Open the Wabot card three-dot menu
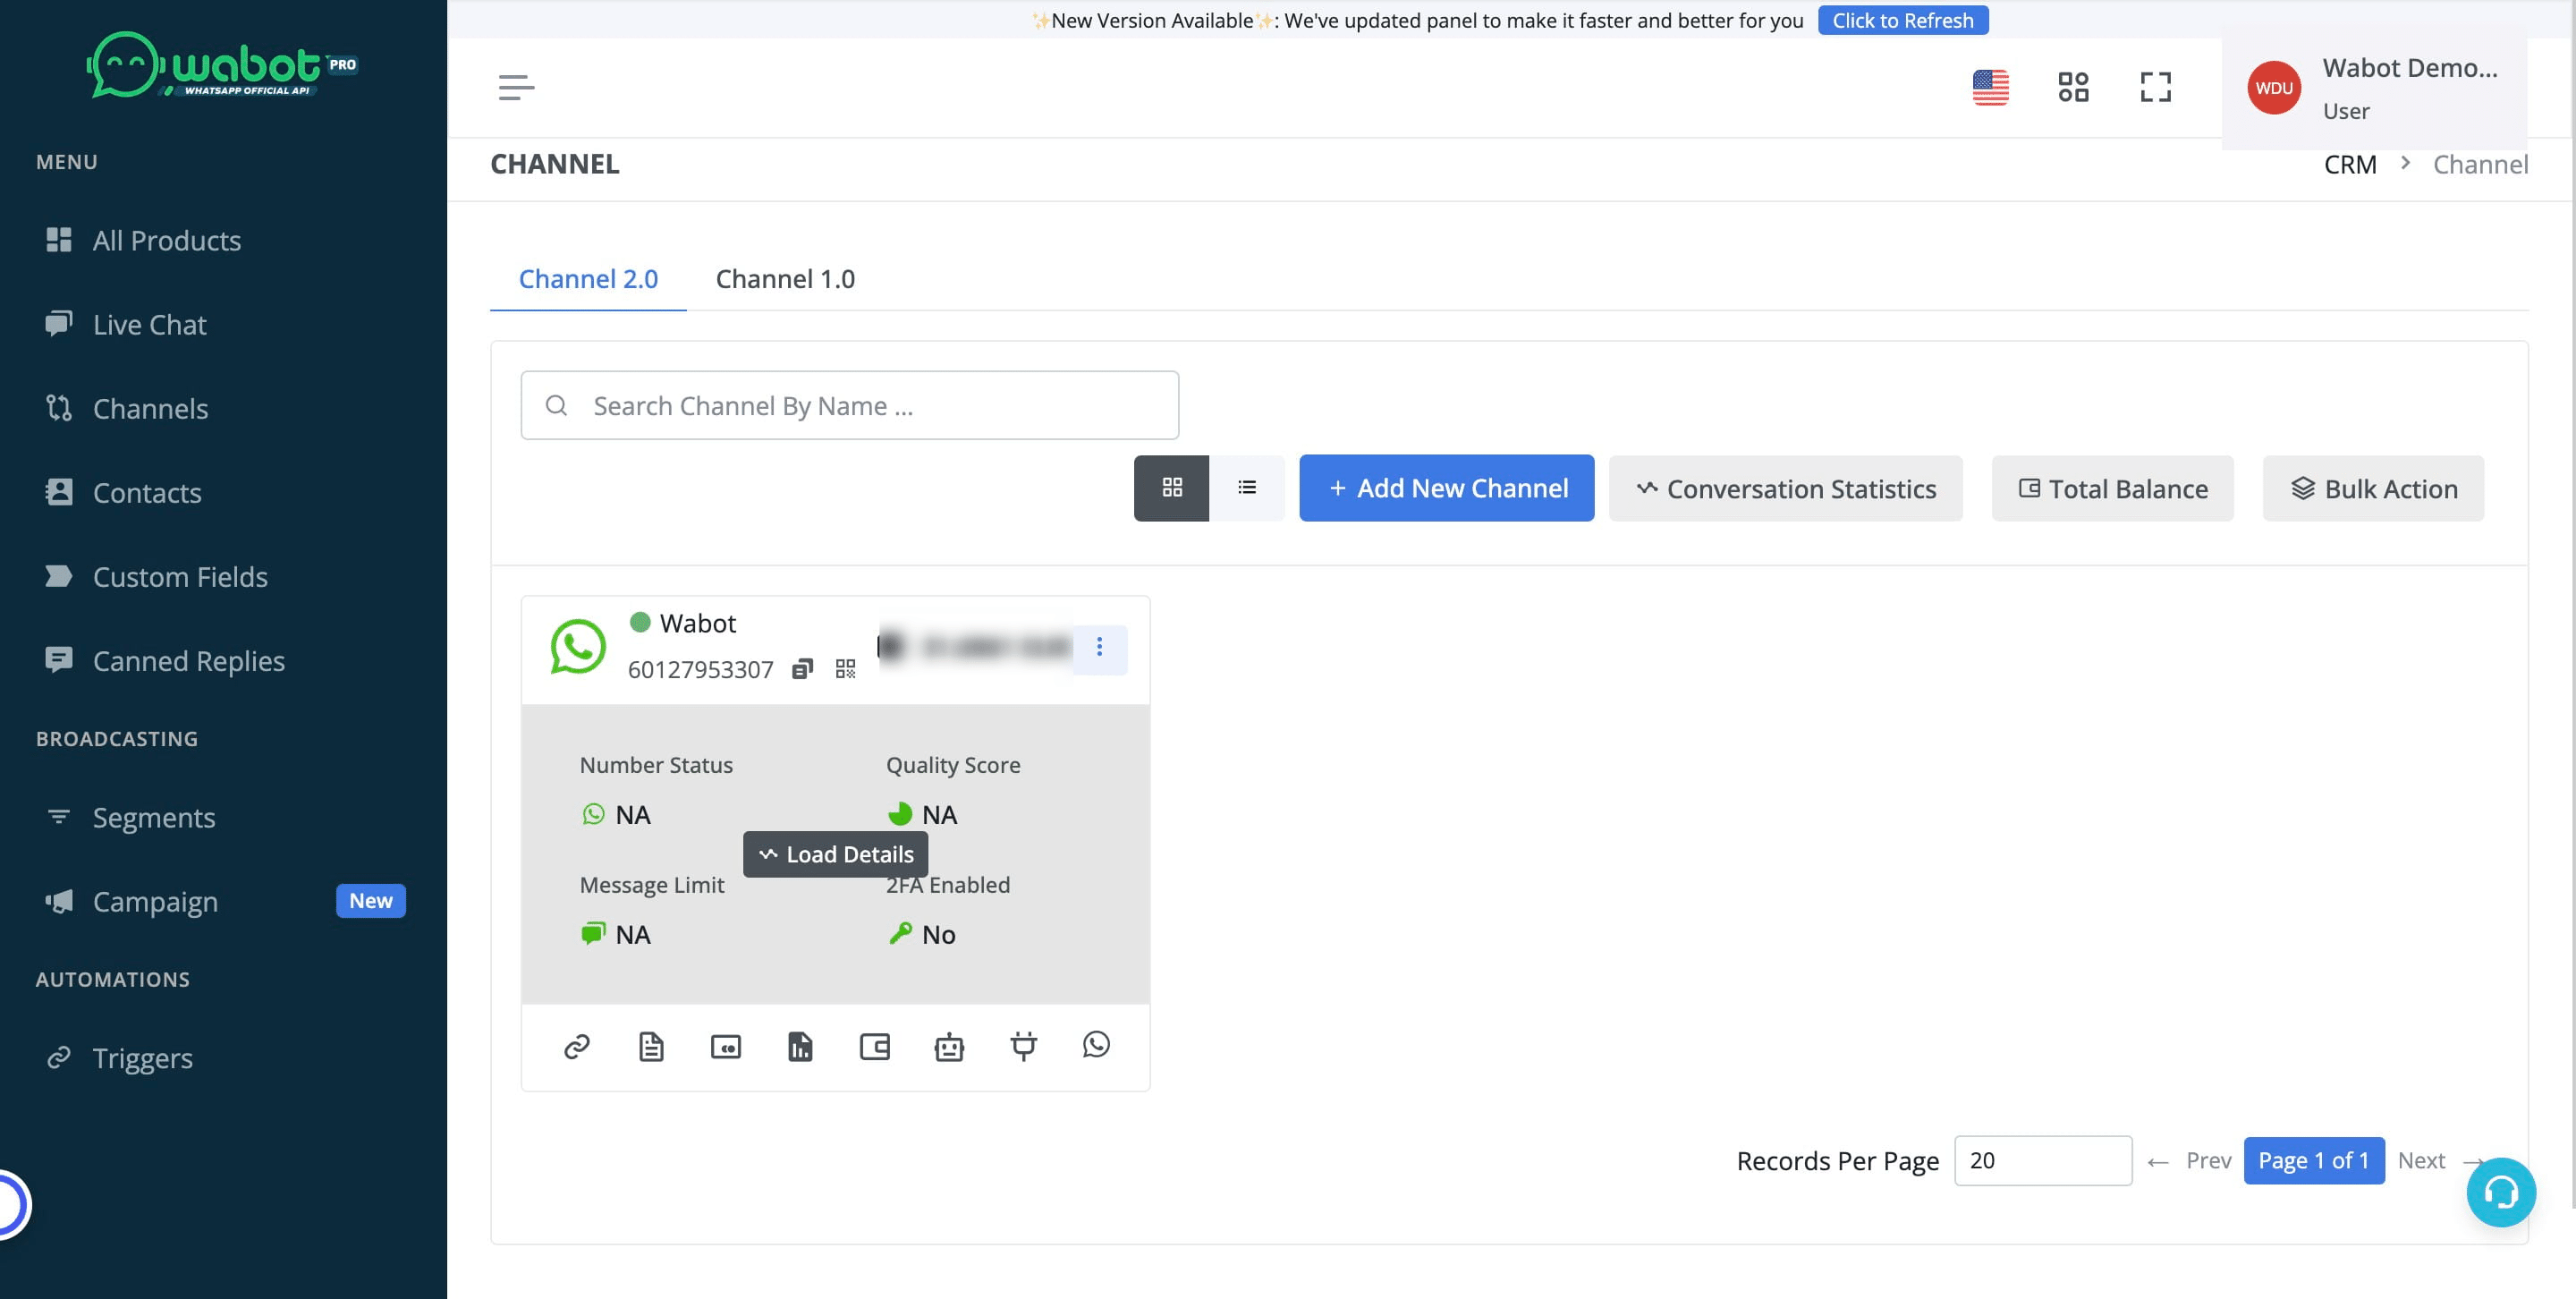 (1099, 647)
